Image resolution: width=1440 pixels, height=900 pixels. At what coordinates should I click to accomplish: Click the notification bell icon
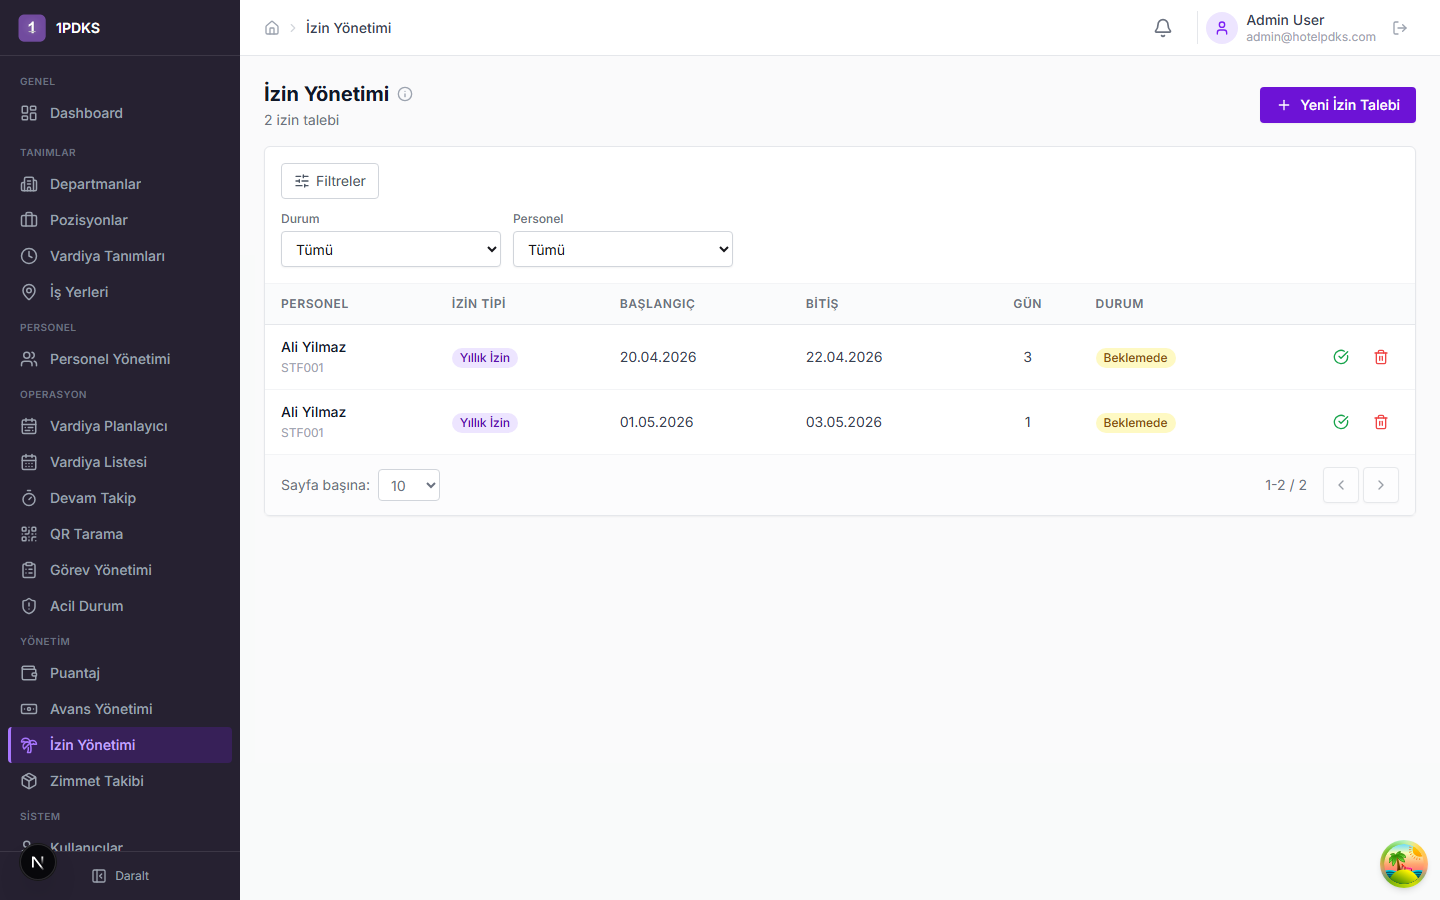(1162, 28)
